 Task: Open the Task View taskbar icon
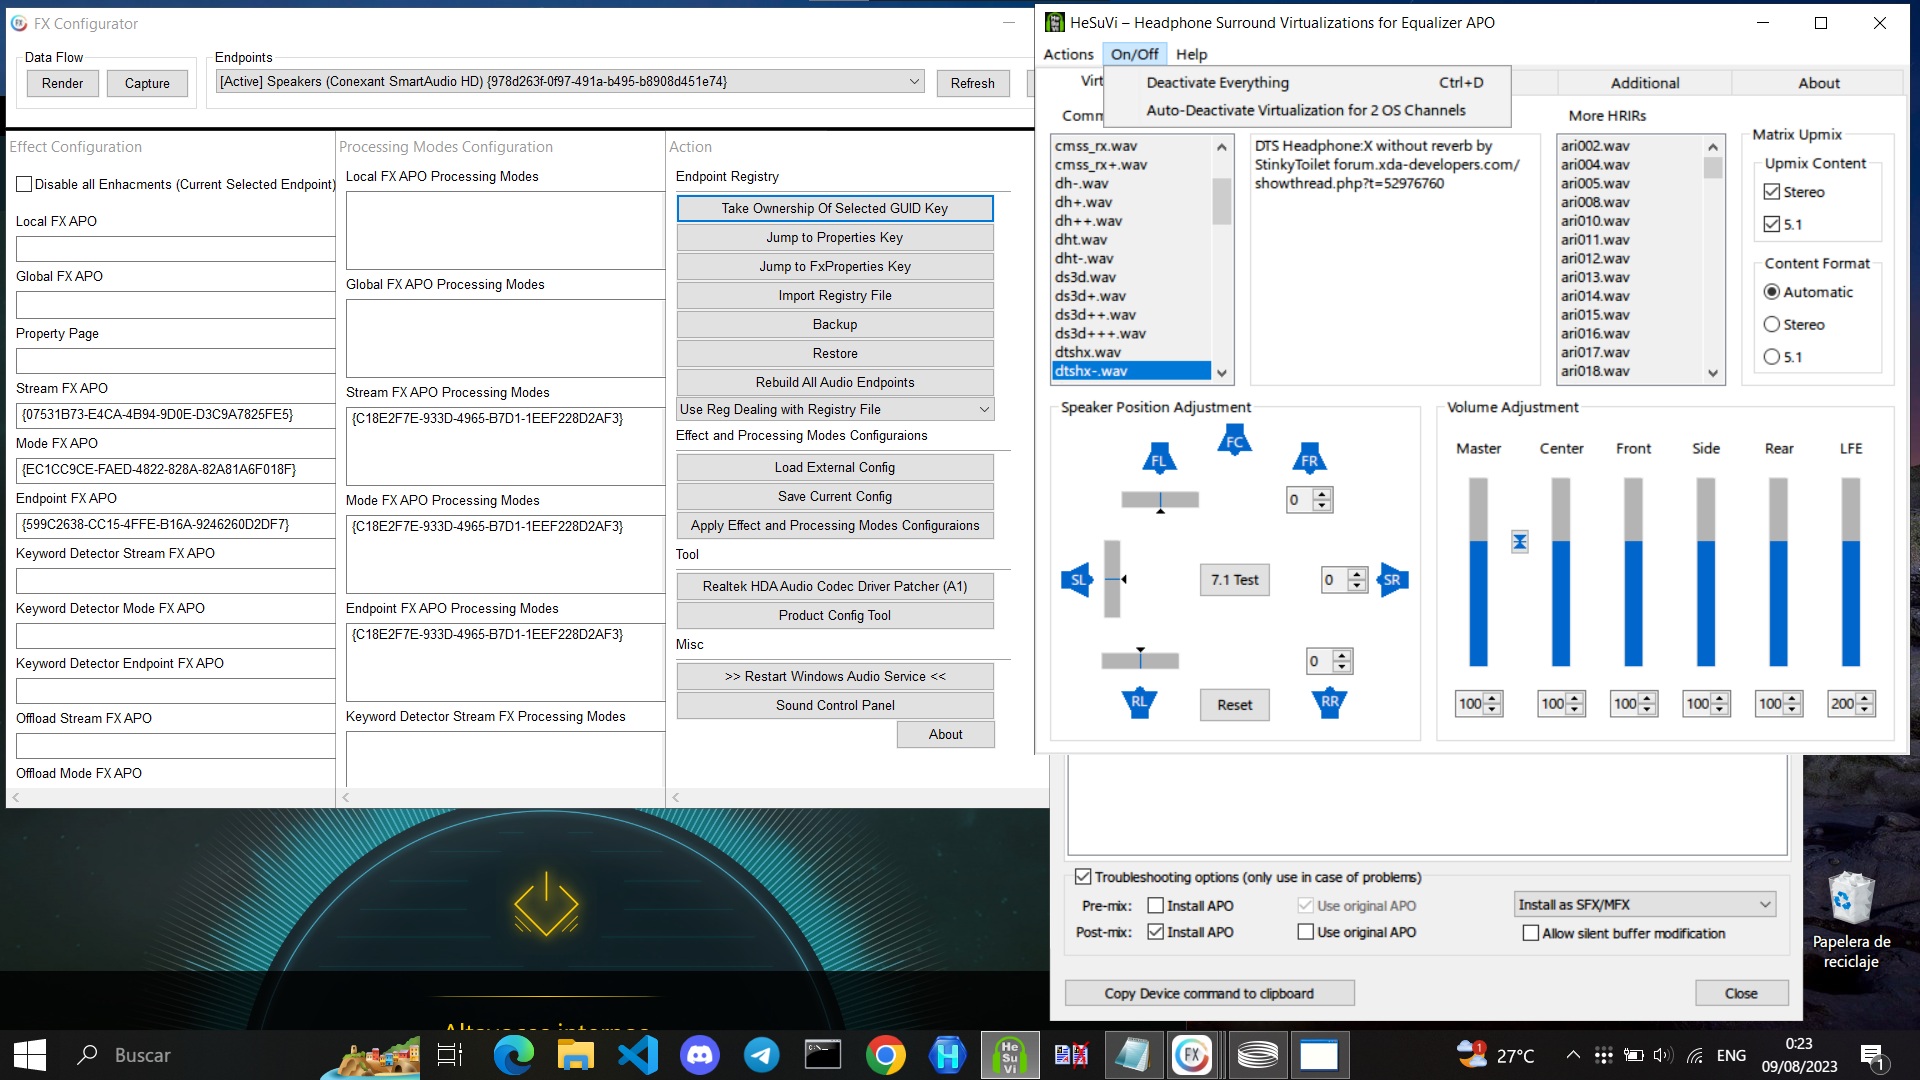[x=450, y=1055]
